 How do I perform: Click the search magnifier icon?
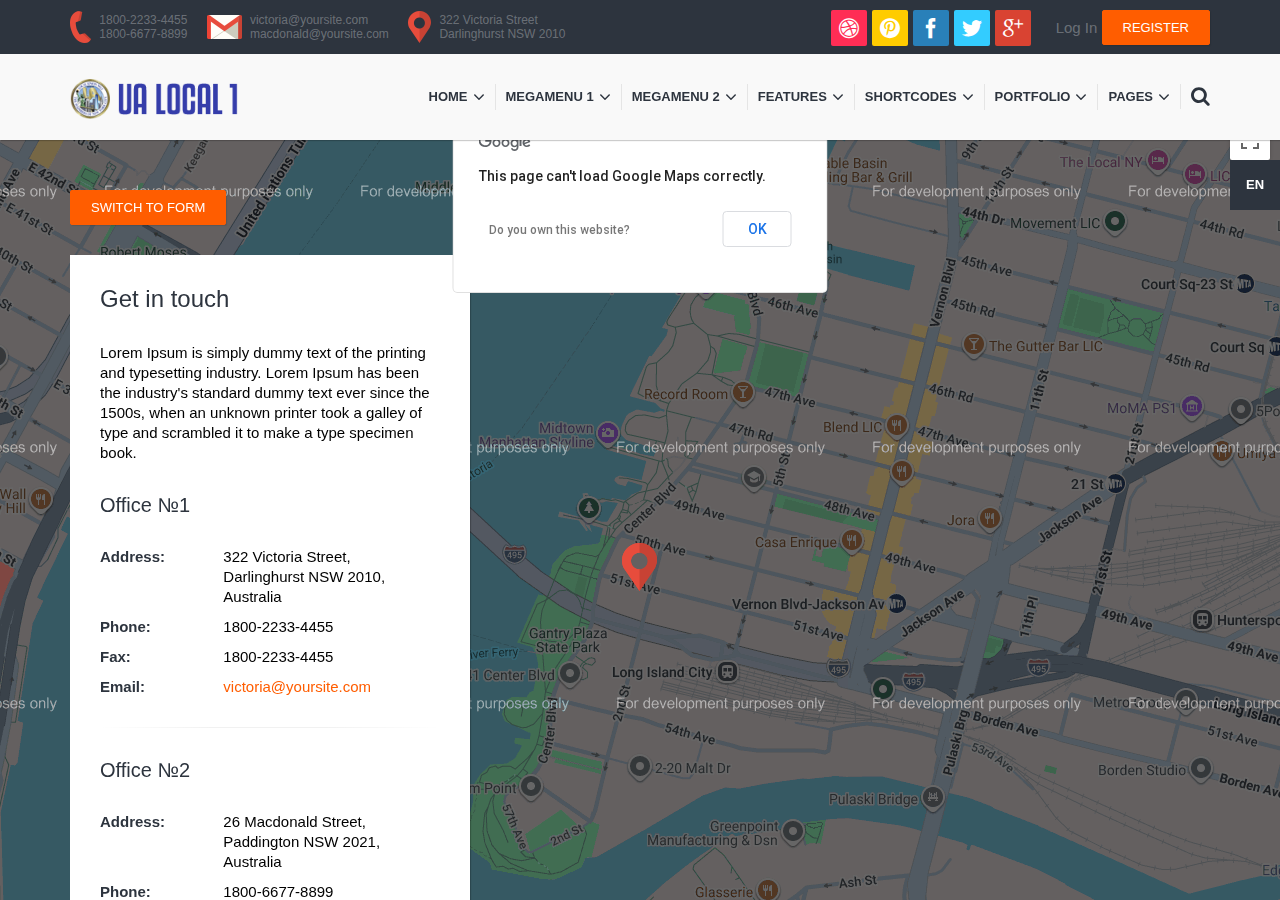point(1200,97)
